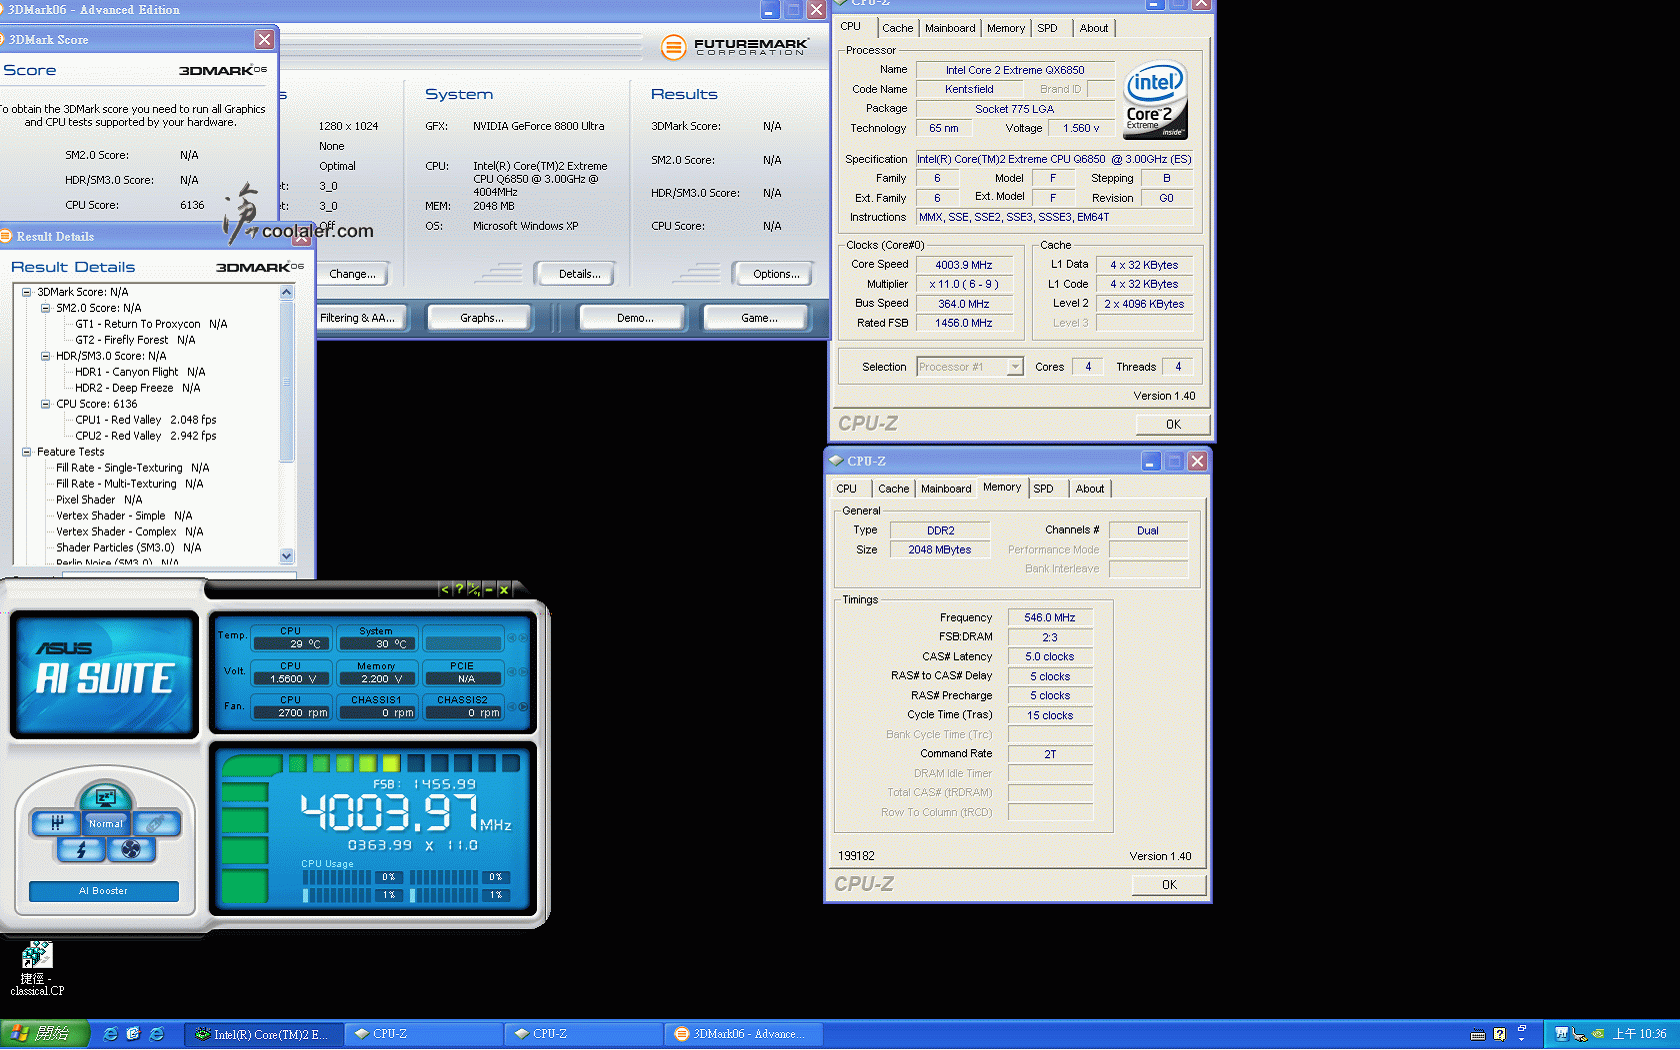
Task: Click the question mark help icon on AI Suite
Action: (x=460, y=590)
